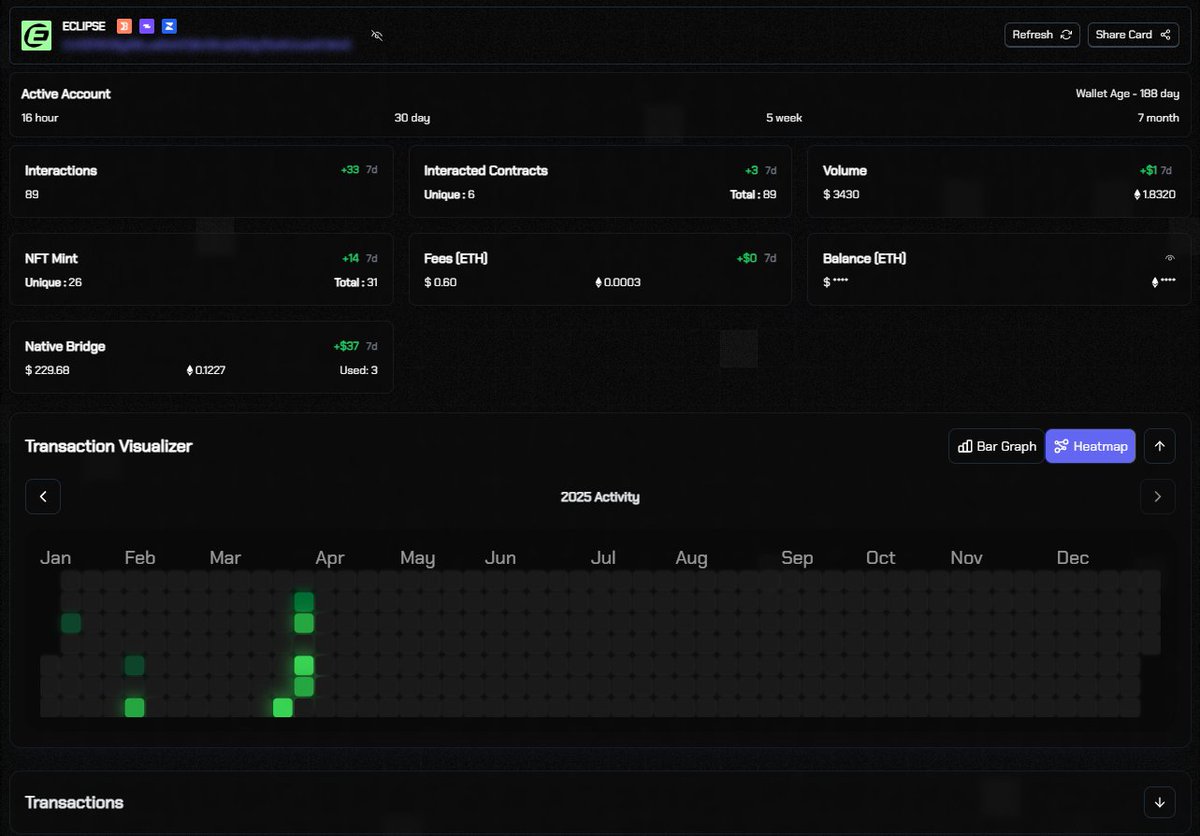Click the "7 month" active account value

point(1158,118)
